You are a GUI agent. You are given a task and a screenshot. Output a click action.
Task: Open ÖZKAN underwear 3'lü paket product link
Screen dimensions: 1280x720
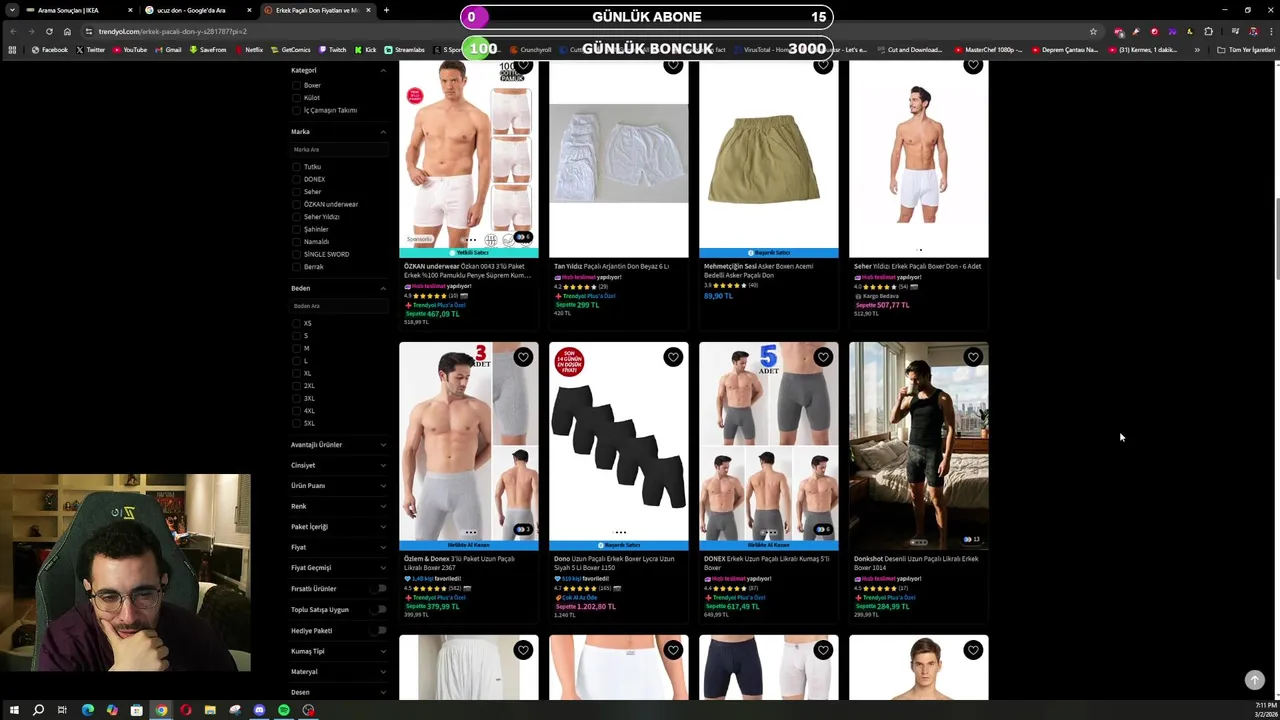tap(468, 270)
